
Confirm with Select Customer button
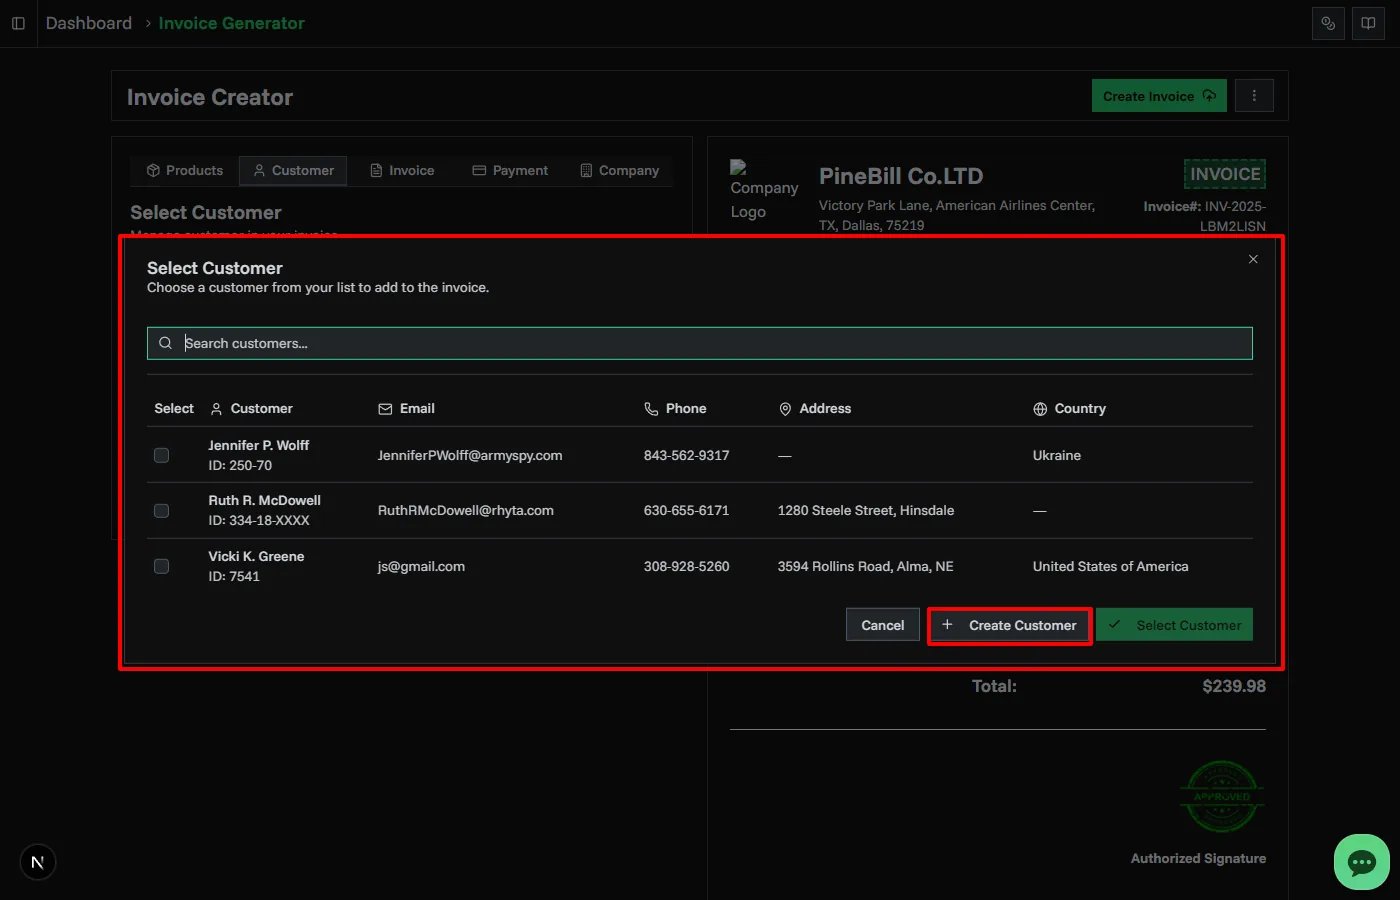pyautogui.click(x=1174, y=625)
